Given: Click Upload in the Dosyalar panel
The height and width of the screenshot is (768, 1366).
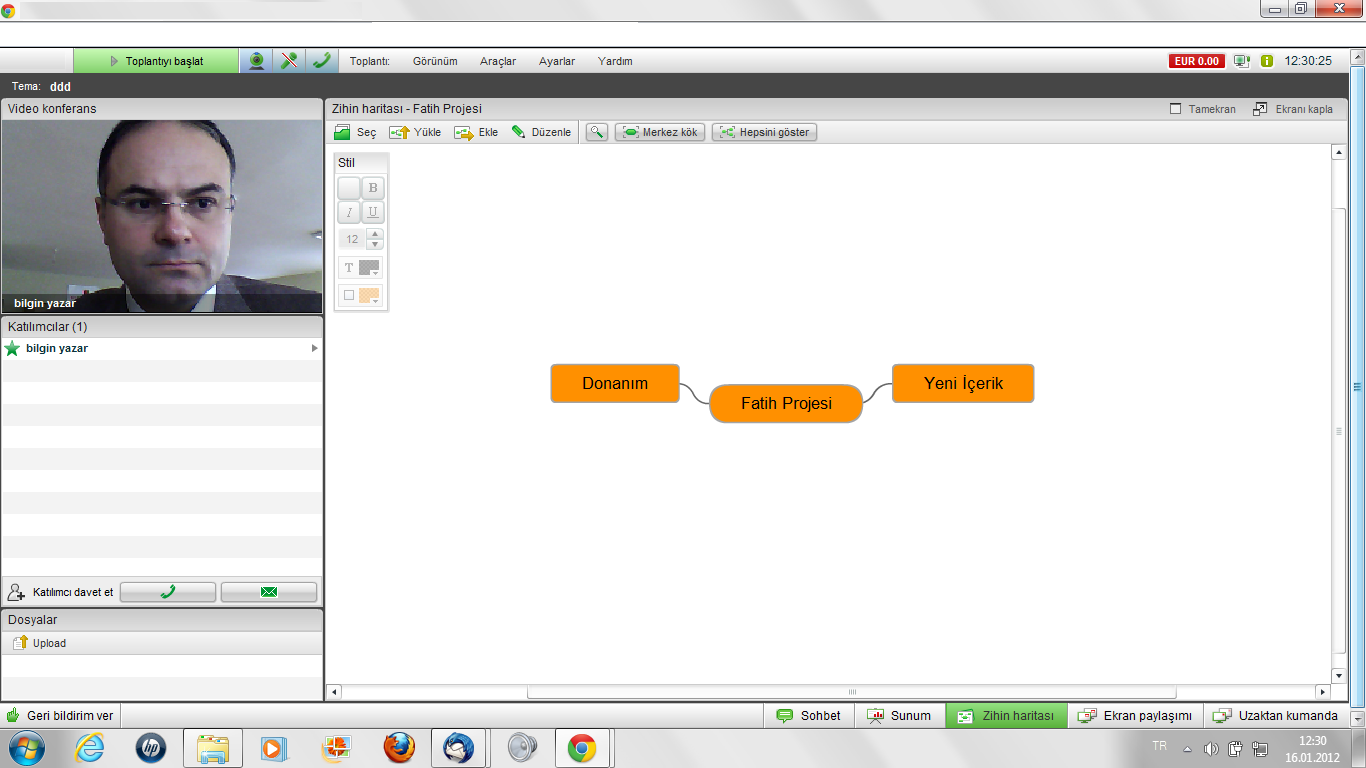Looking at the screenshot, I should point(40,643).
